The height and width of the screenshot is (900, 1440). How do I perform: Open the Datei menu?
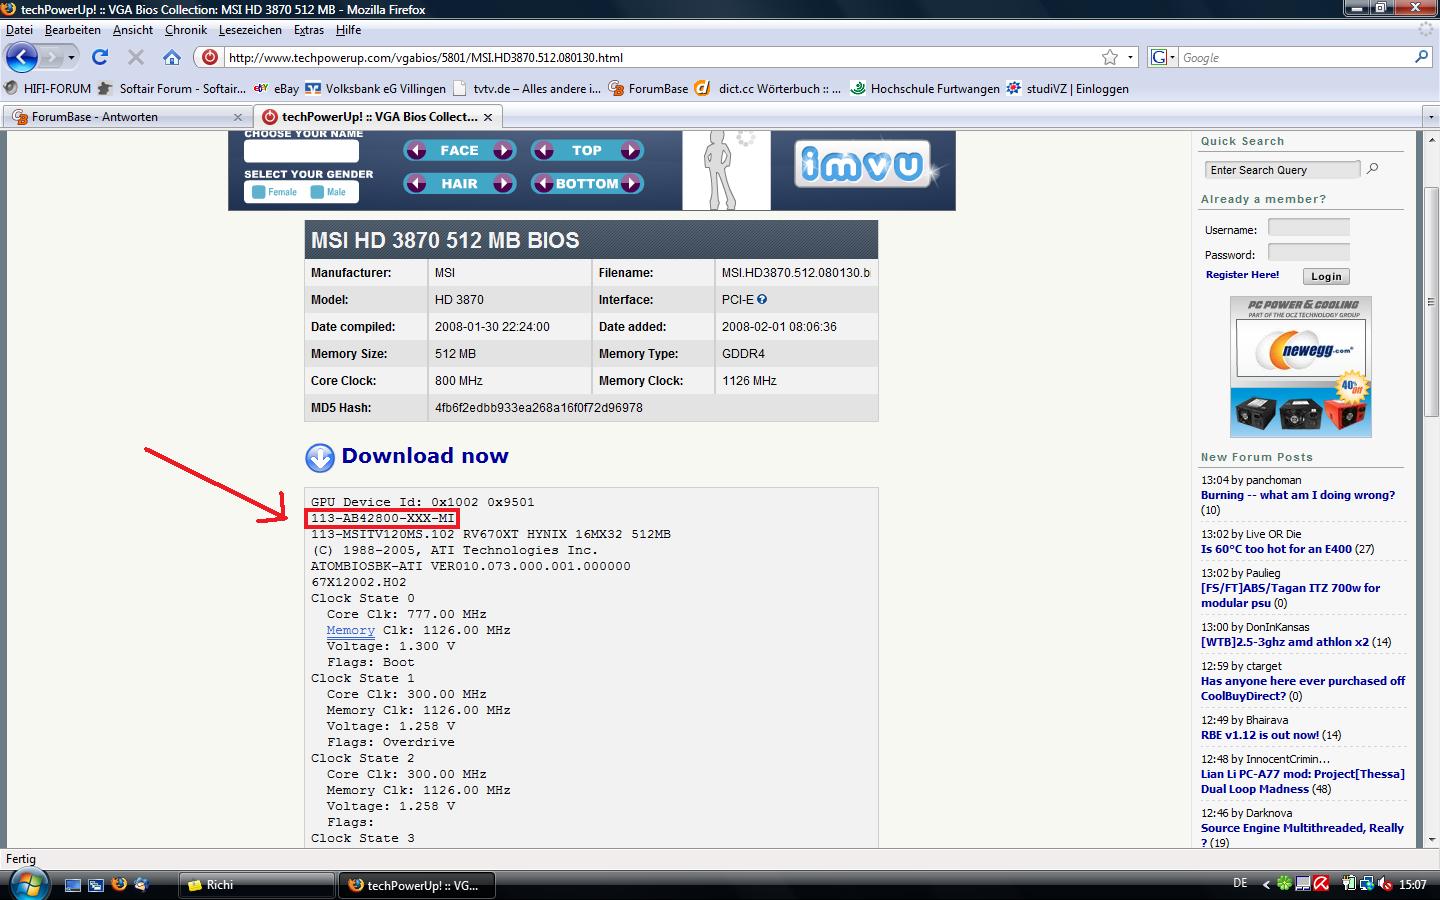pos(19,30)
